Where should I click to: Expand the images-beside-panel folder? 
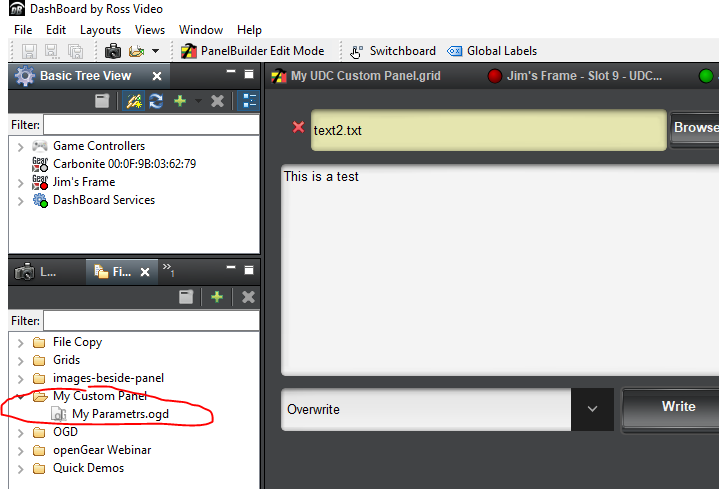pos(20,379)
